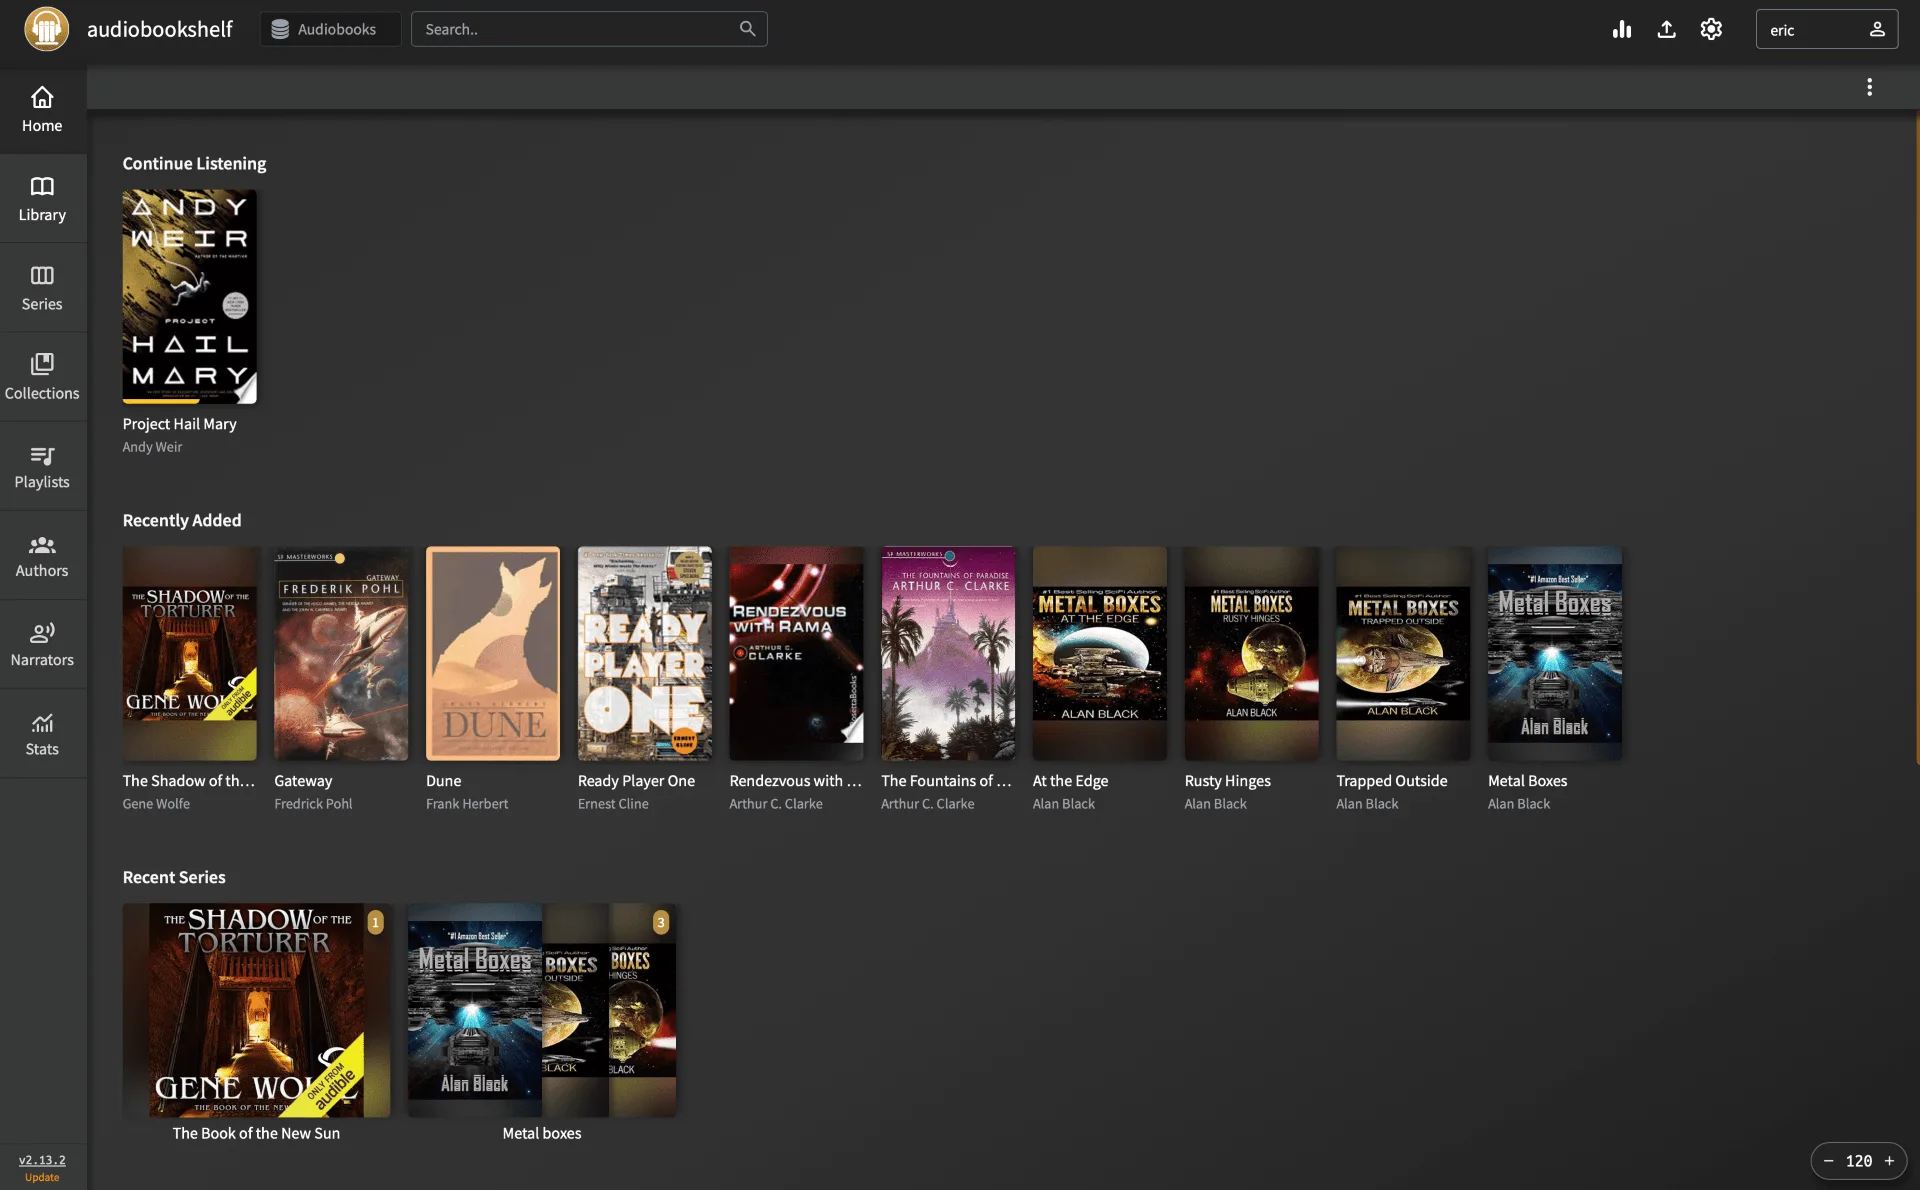Open the eric user account menu
Image resolution: width=1920 pixels, height=1190 pixels.
click(1827, 29)
